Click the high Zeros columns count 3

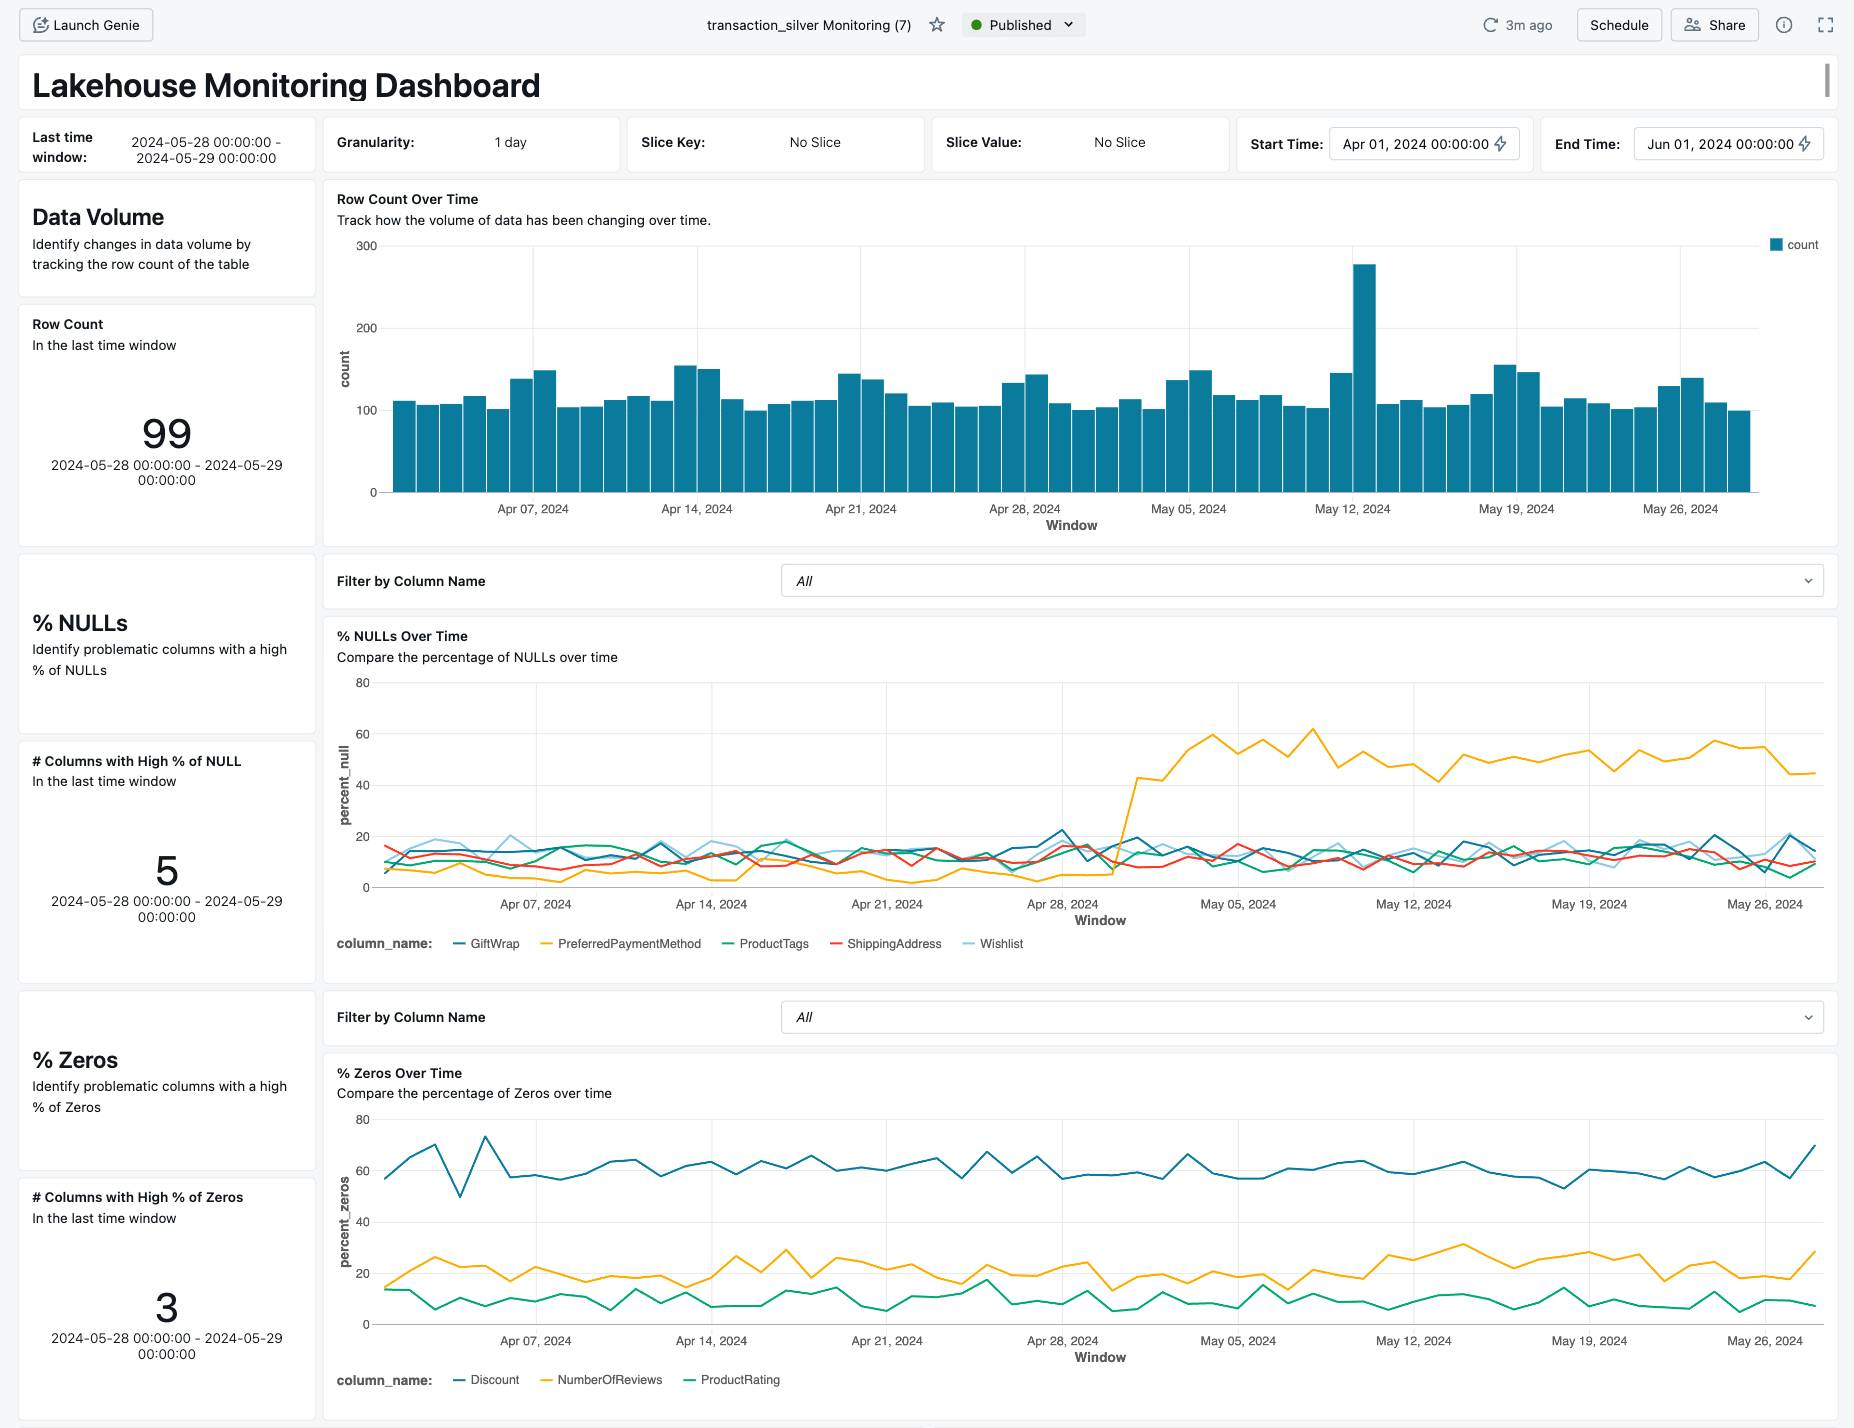(x=167, y=1308)
